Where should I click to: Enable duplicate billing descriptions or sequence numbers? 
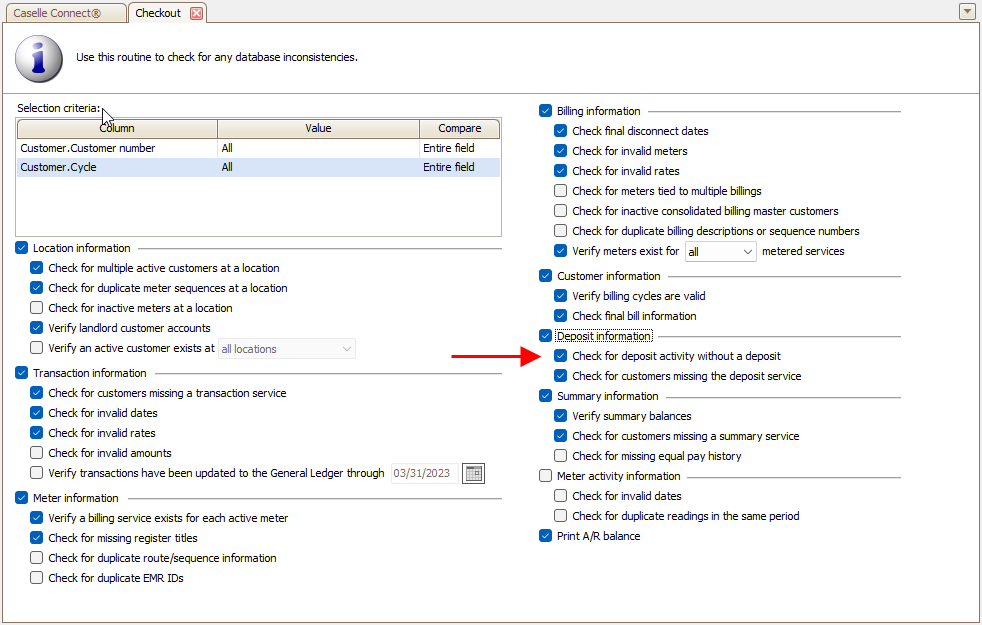[561, 231]
